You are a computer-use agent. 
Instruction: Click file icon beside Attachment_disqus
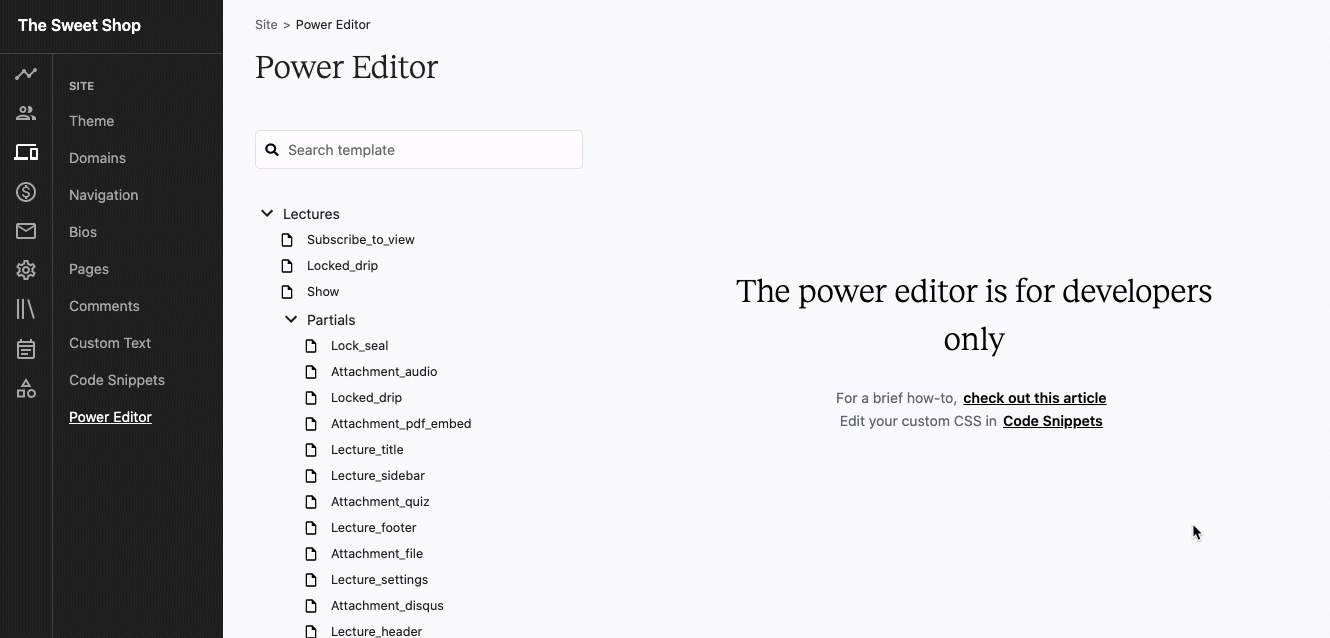pyautogui.click(x=312, y=606)
